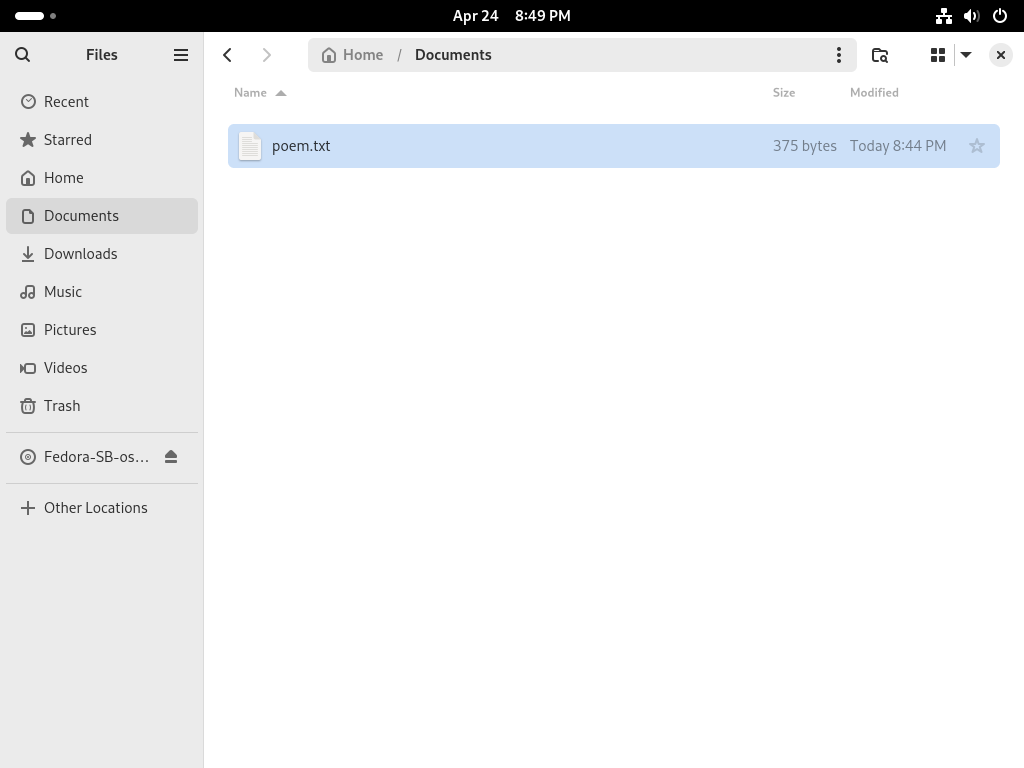
Task: Sort by the Size column header
Action: 784,93
